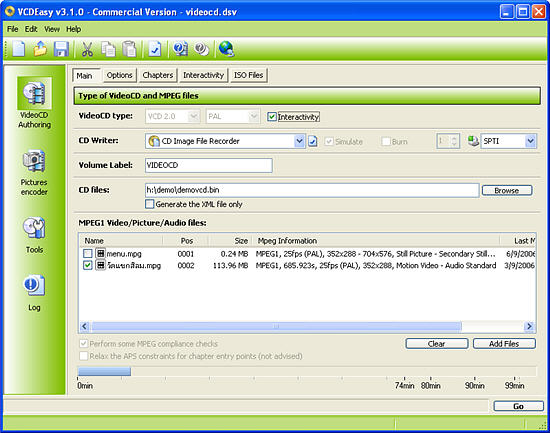550x433 pixels.
Task: Click the computer icon beside SPTI
Action: [x=473, y=141]
